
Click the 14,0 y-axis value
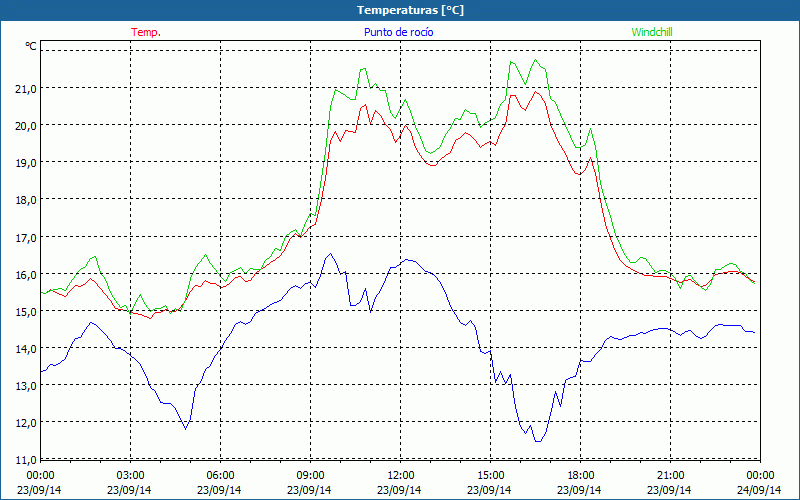pyautogui.click(x=26, y=348)
